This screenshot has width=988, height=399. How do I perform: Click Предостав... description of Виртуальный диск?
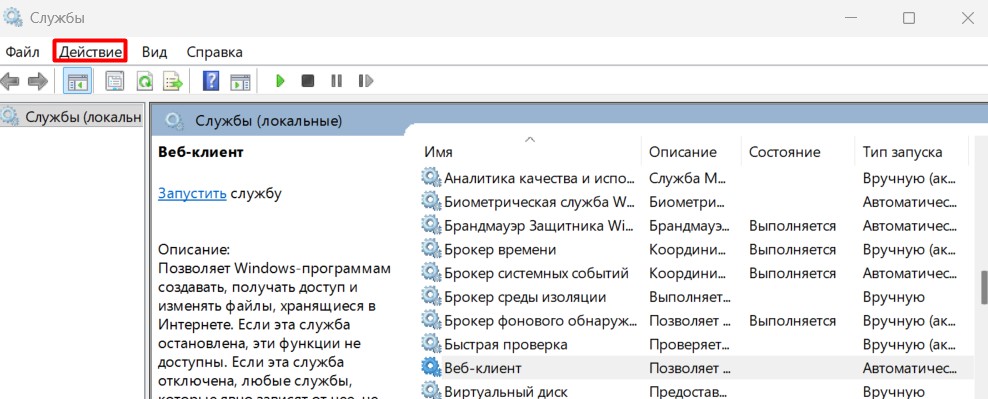[x=689, y=392]
